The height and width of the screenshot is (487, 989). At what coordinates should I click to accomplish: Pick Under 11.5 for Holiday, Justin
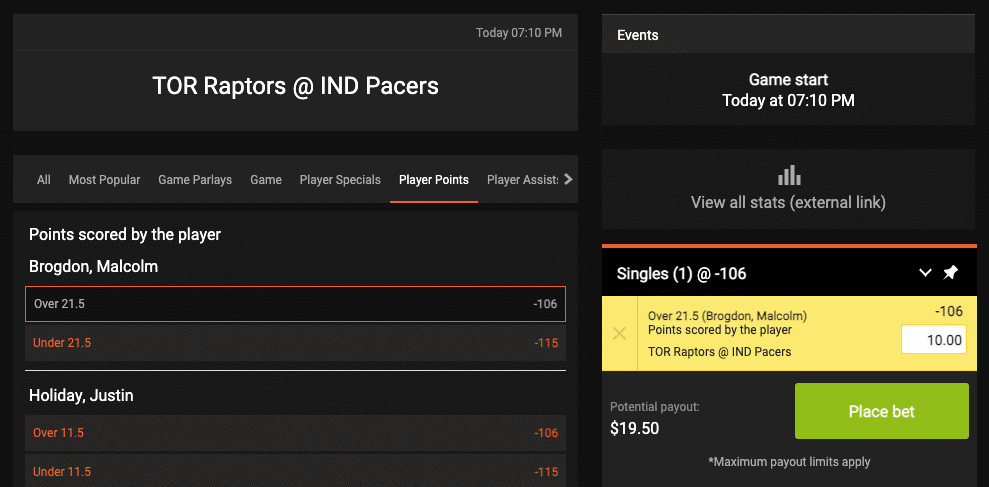point(295,471)
